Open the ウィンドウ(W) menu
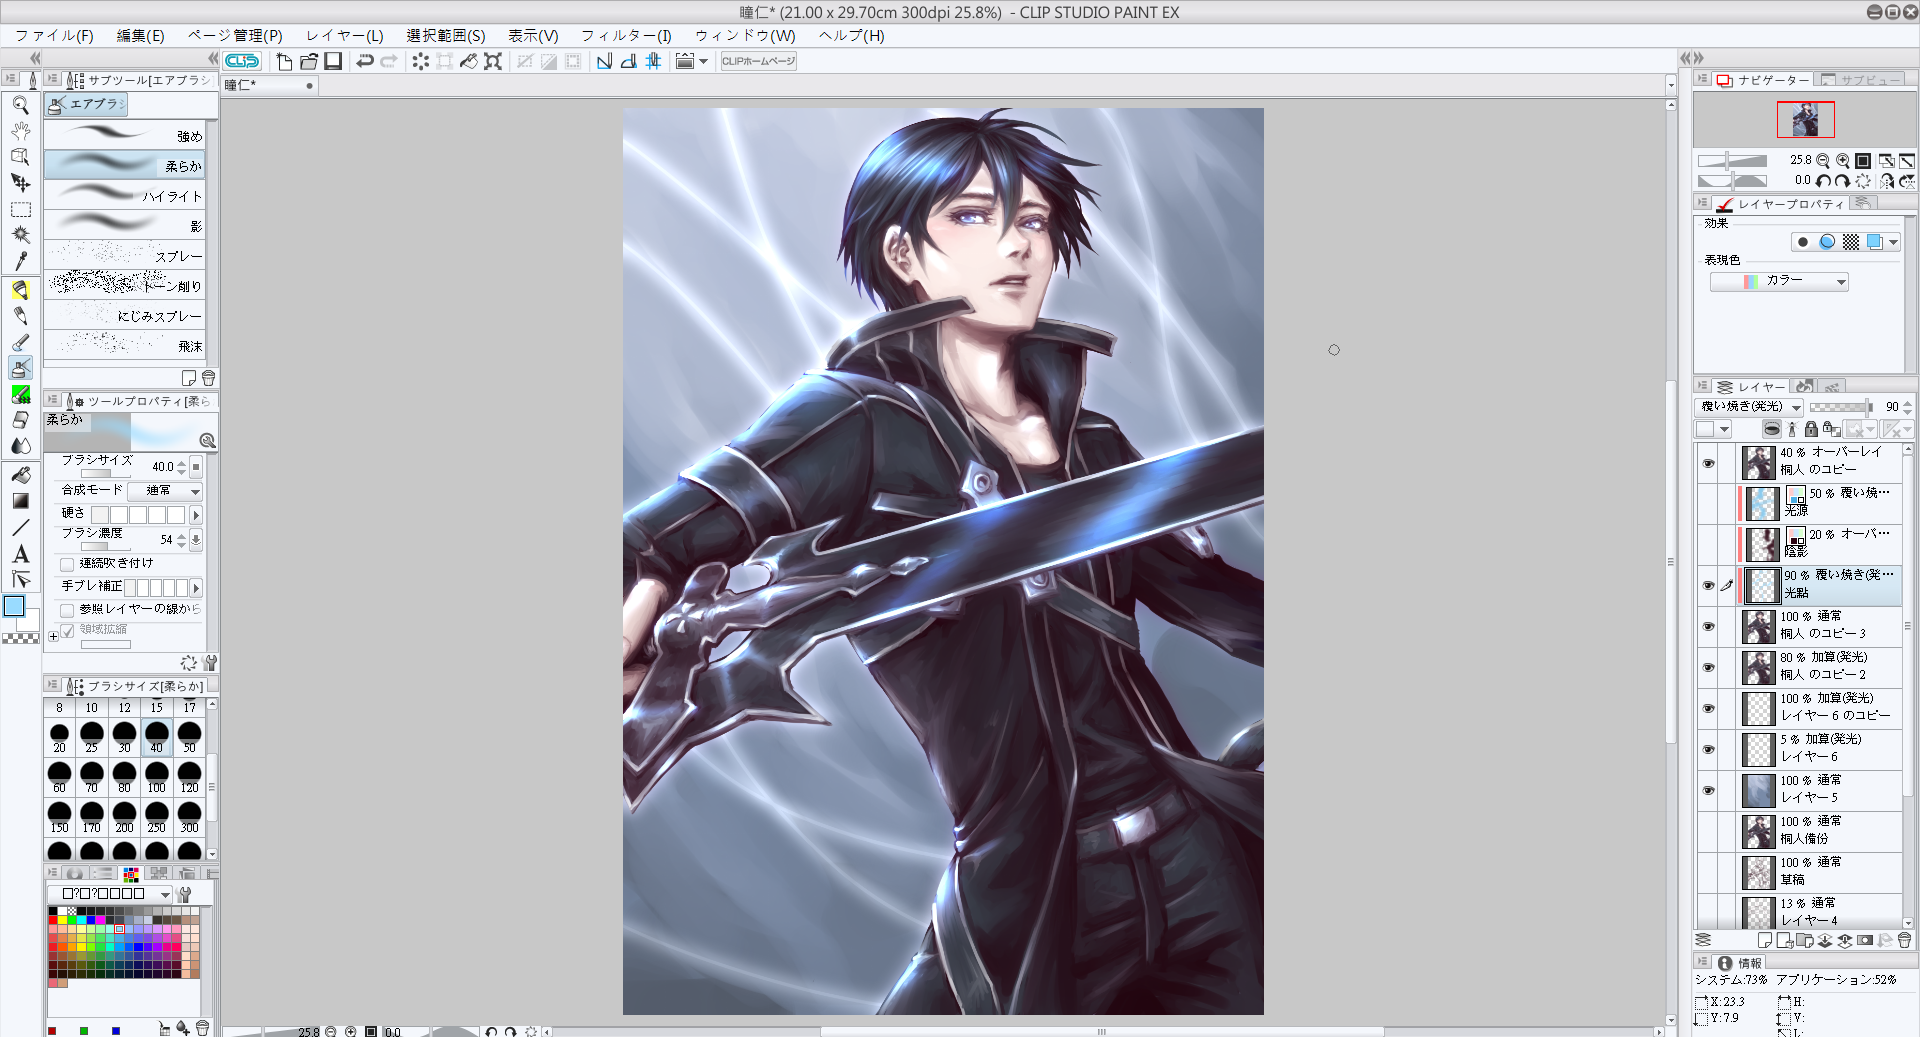 746,36
